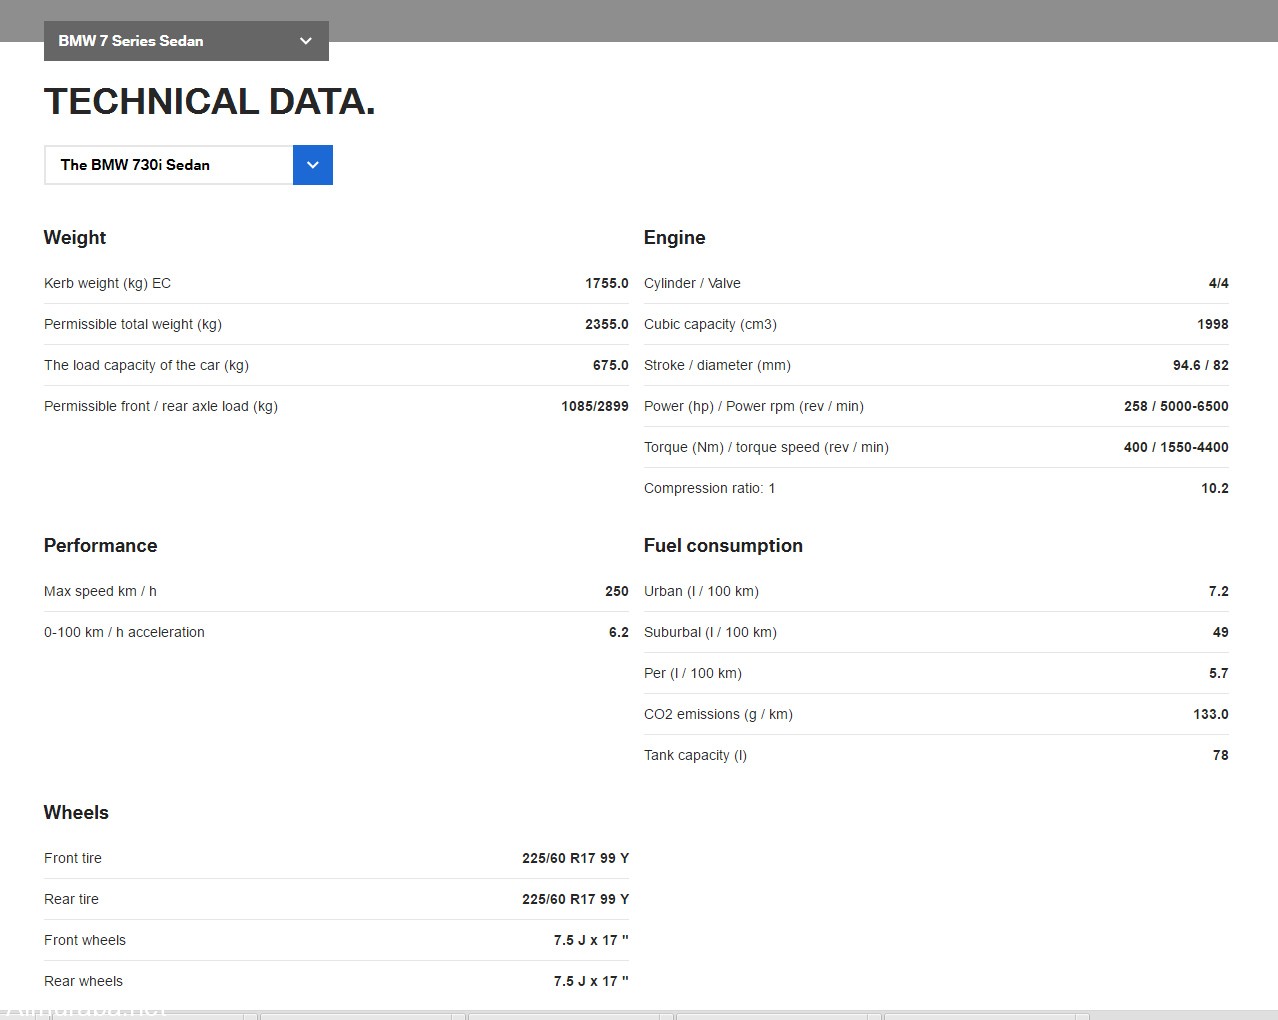Click the blue chevron button beside 730i Sedan
The height and width of the screenshot is (1020, 1278).
point(312,165)
